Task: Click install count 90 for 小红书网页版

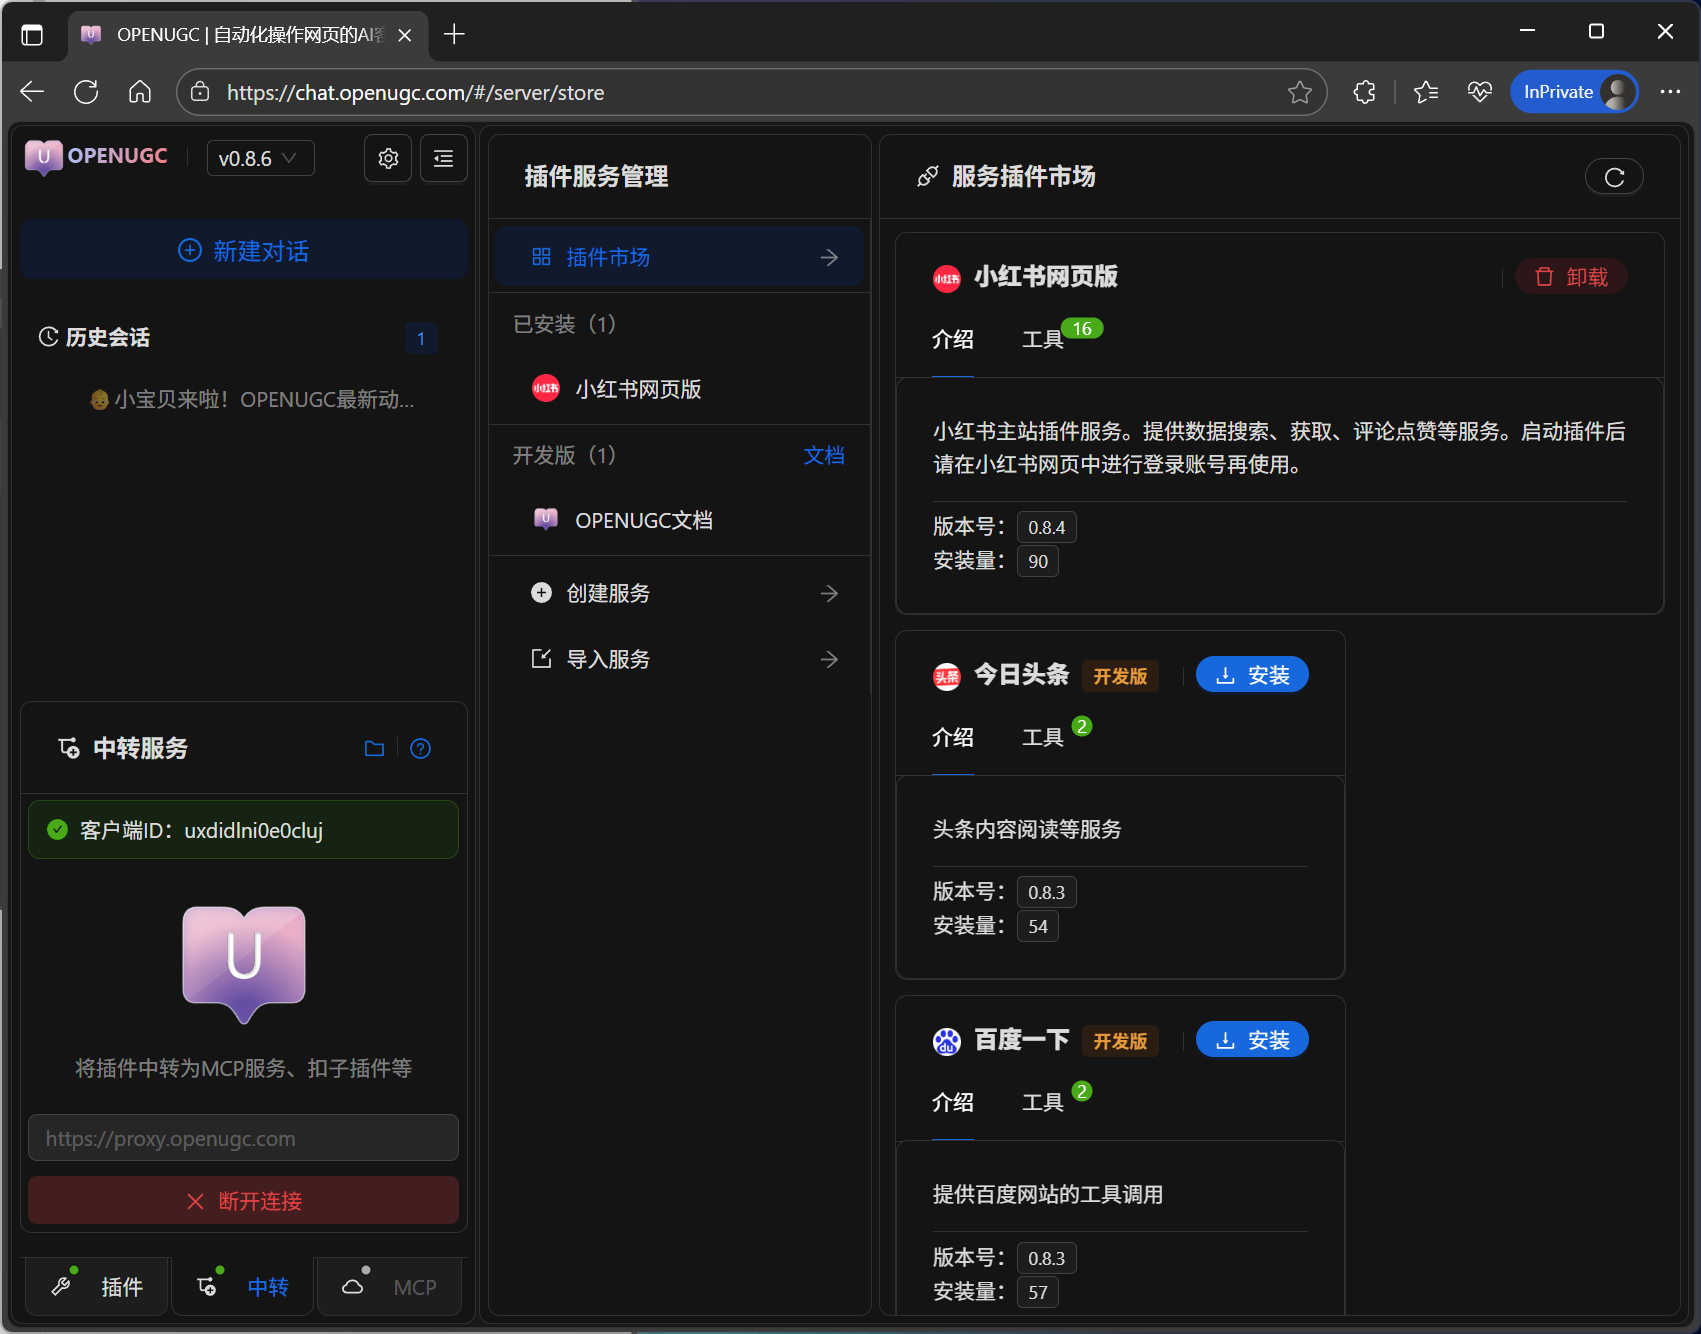Action: pos(1038,561)
